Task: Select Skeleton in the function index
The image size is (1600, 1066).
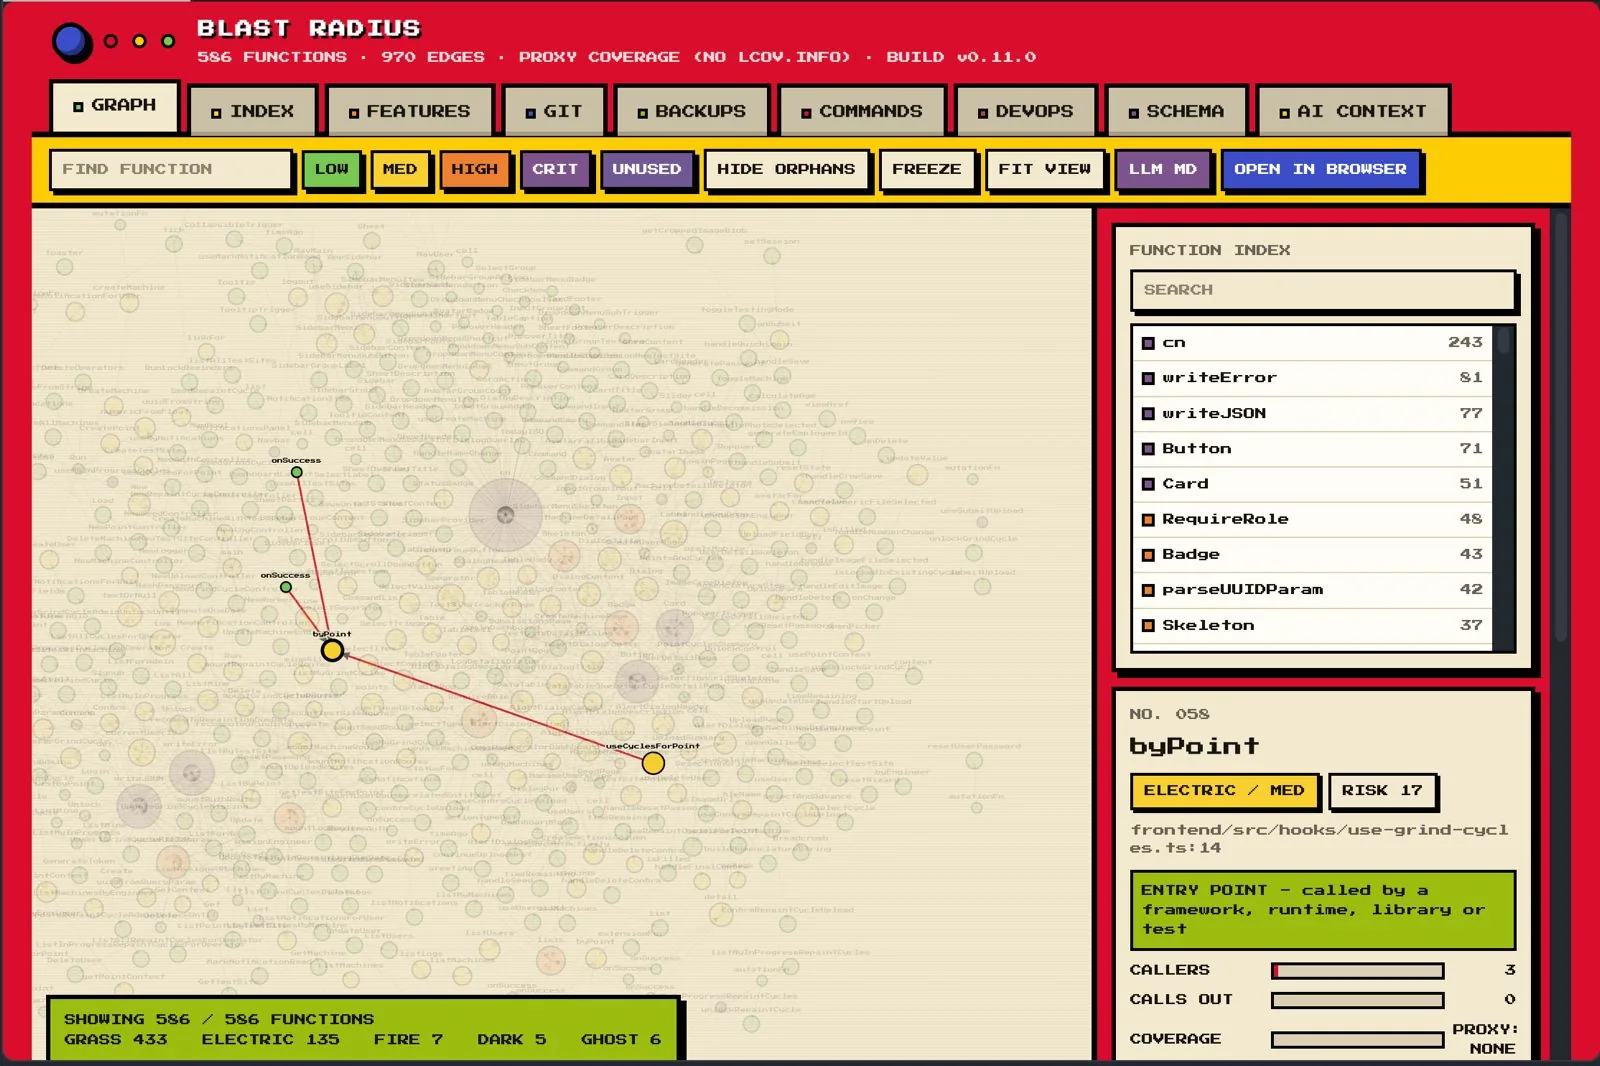Action: pyautogui.click(x=1312, y=625)
